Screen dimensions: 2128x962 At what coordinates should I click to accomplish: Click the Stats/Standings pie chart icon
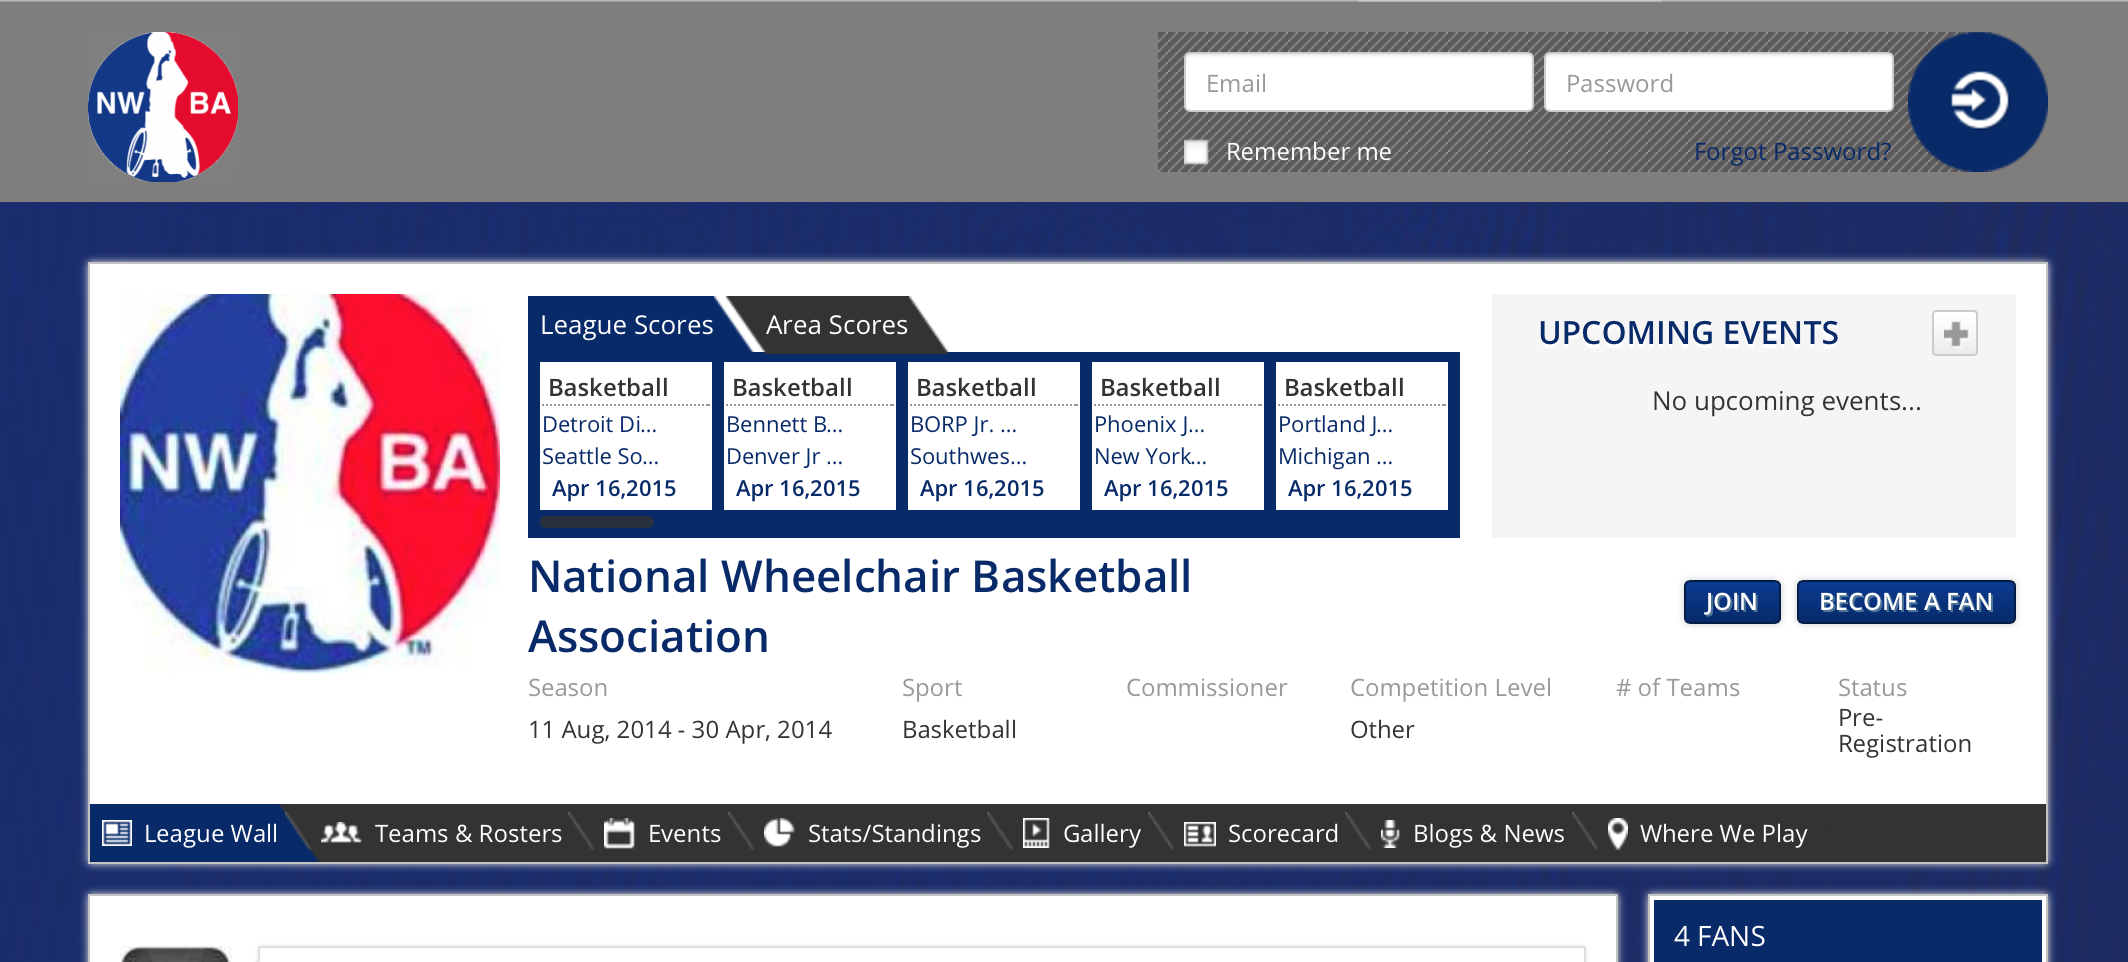(x=779, y=833)
